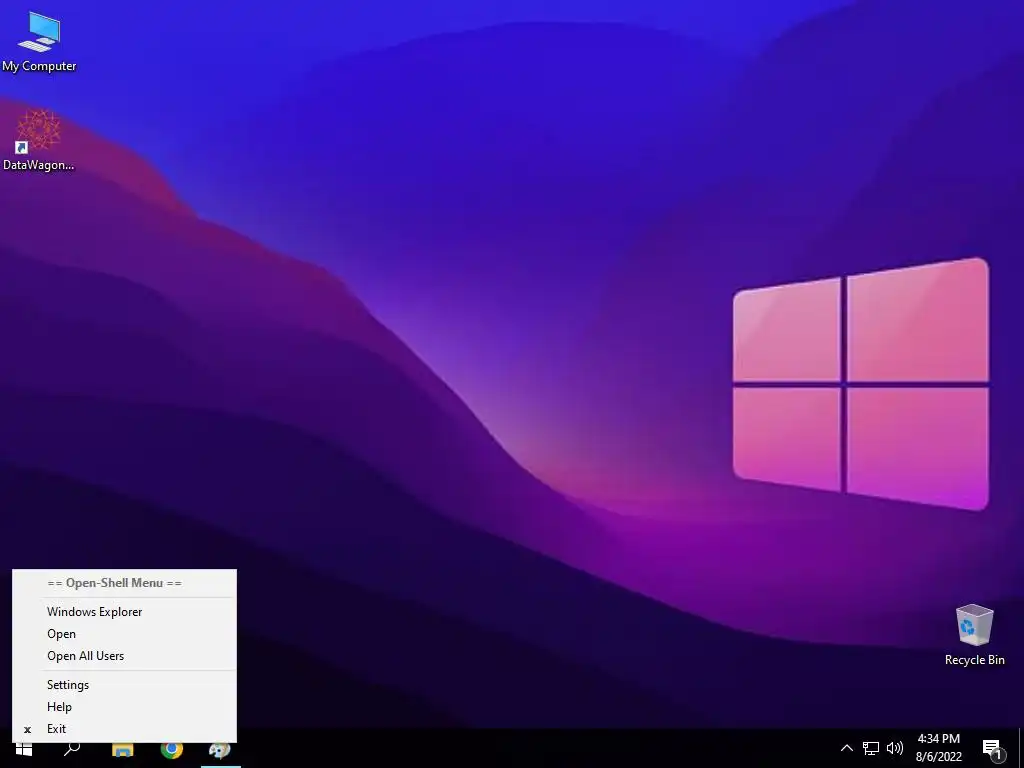The image size is (1024, 768).
Task: Open Open-Shell Settings
Action: click(124, 684)
